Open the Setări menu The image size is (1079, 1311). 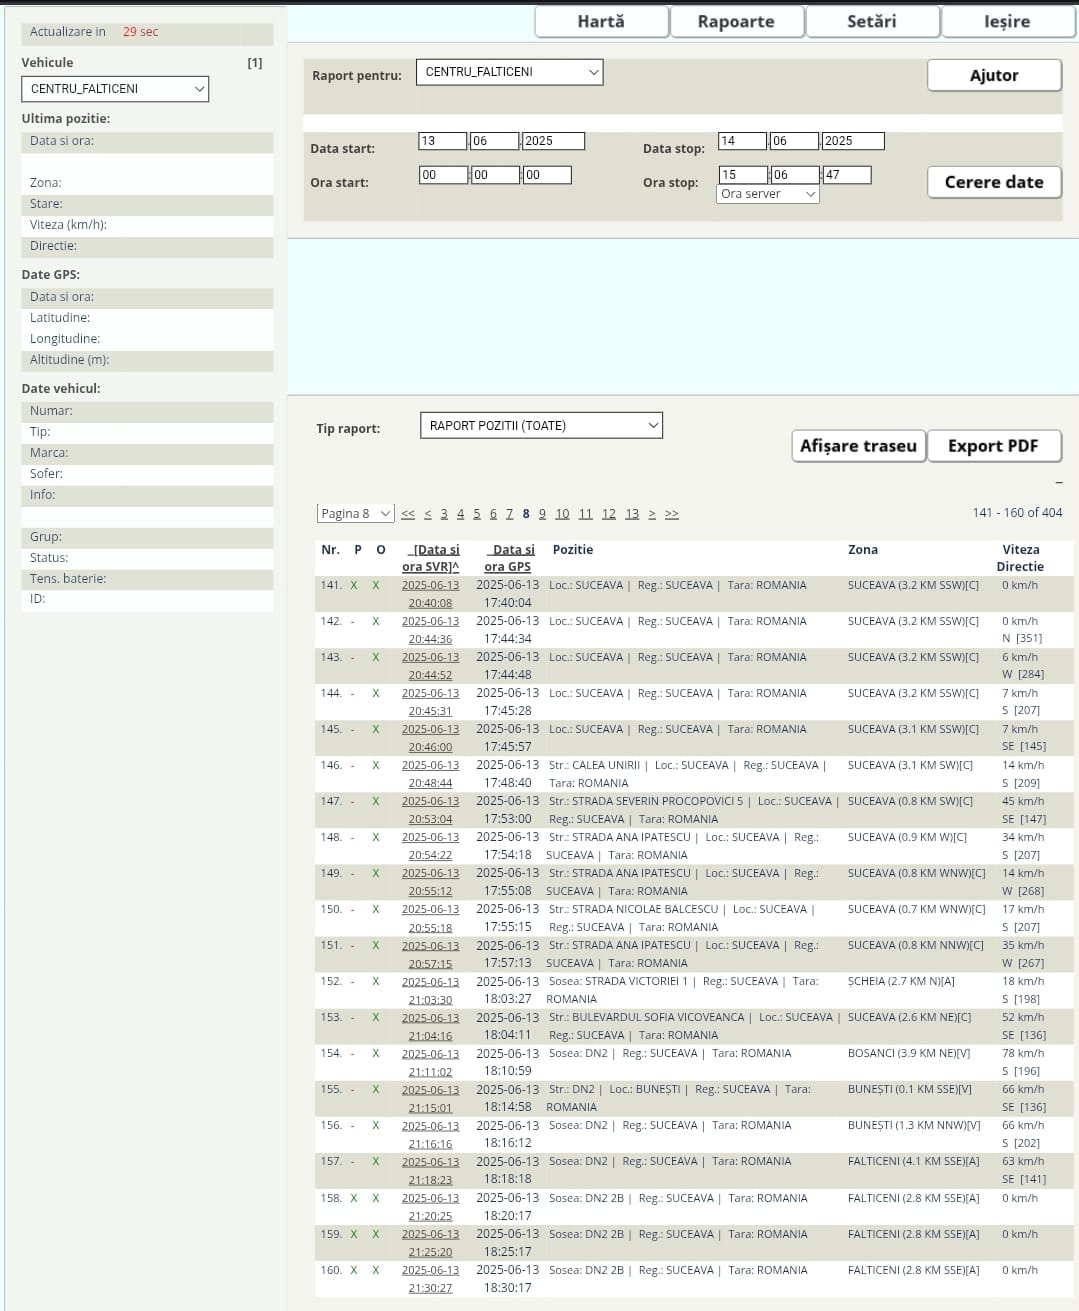pyautogui.click(x=871, y=21)
